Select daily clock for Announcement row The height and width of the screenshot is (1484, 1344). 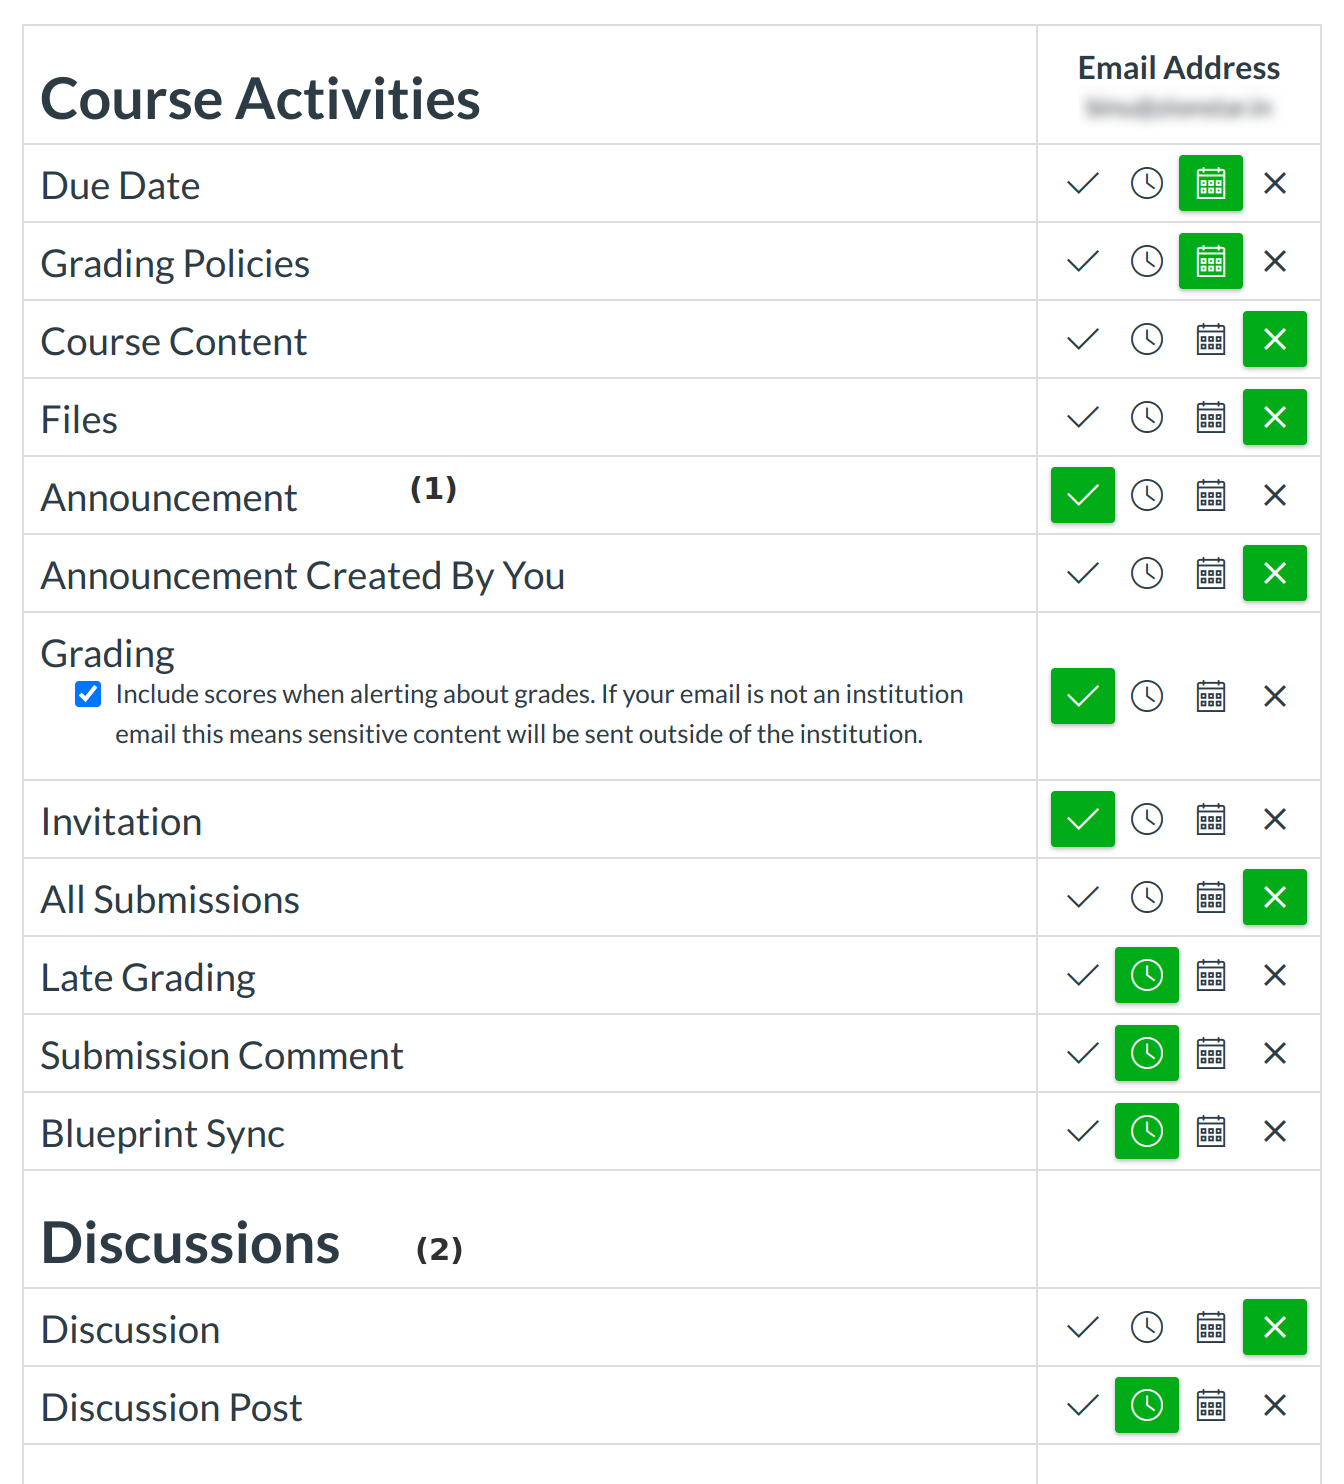(x=1147, y=496)
